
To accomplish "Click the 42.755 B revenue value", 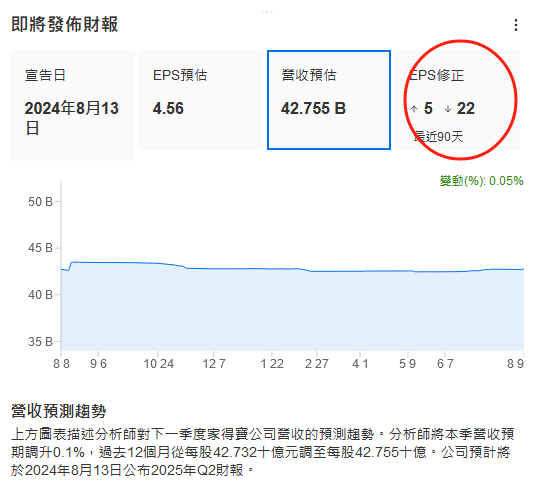I will coord(313,108).
